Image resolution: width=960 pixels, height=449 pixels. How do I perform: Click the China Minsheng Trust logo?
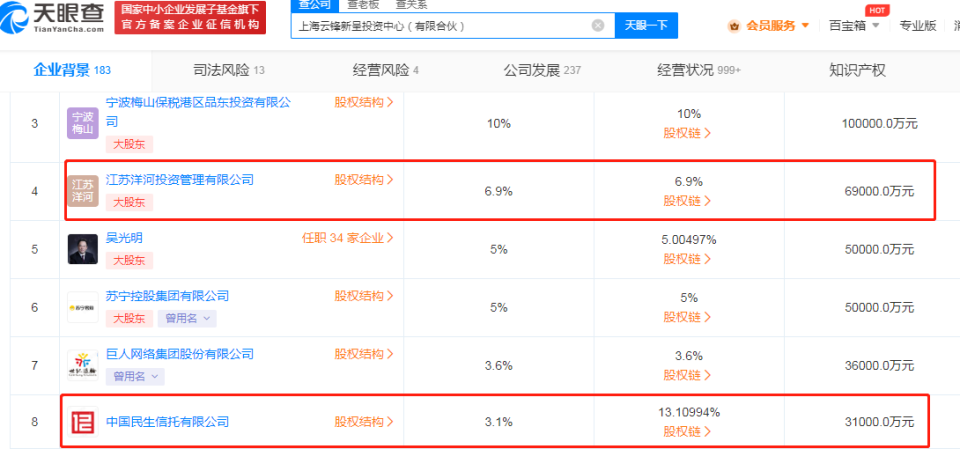click(83, 422)
